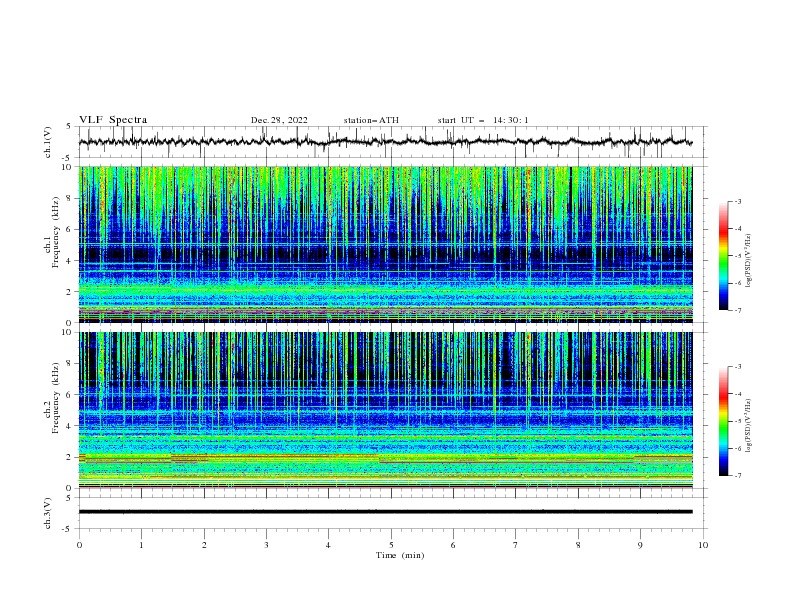Click the "VLF Spectra" plot title
The image size is (792, 612).
coord(113,120)
